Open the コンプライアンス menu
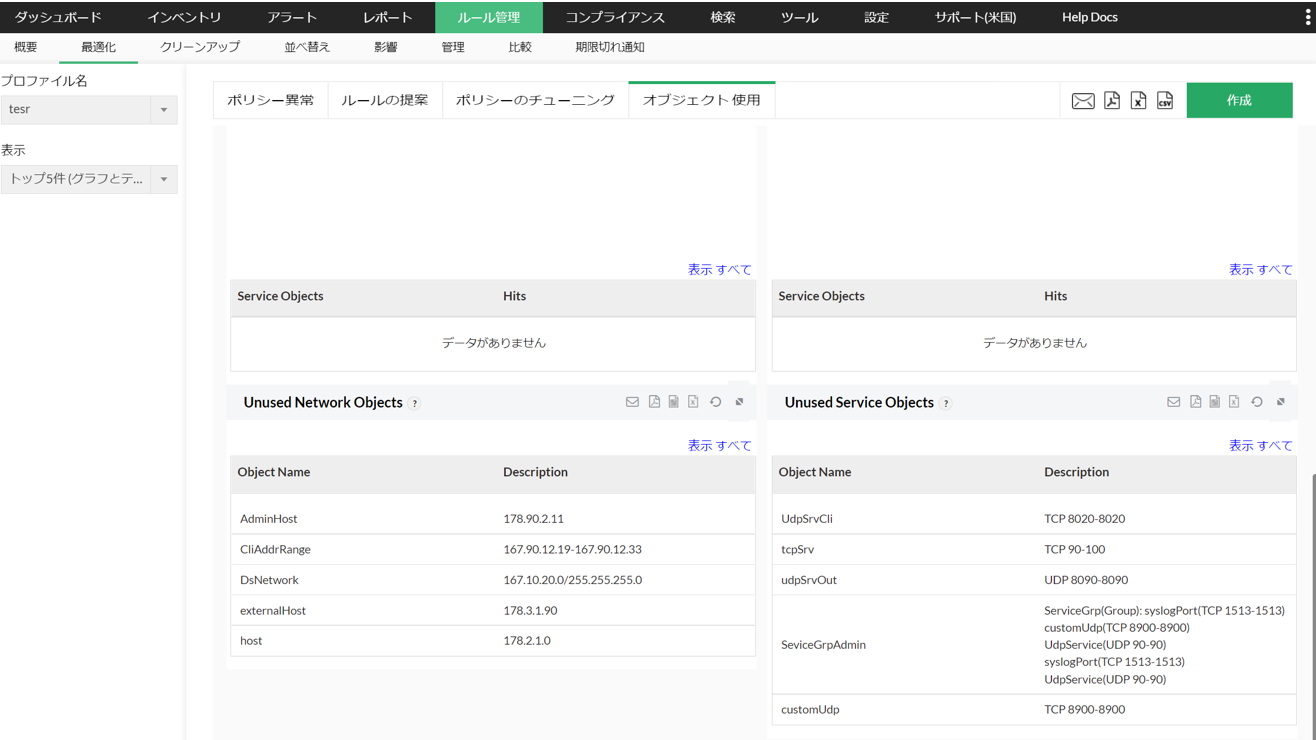Viewport: 1316px width, 740px height. click(x=614, y=17)
